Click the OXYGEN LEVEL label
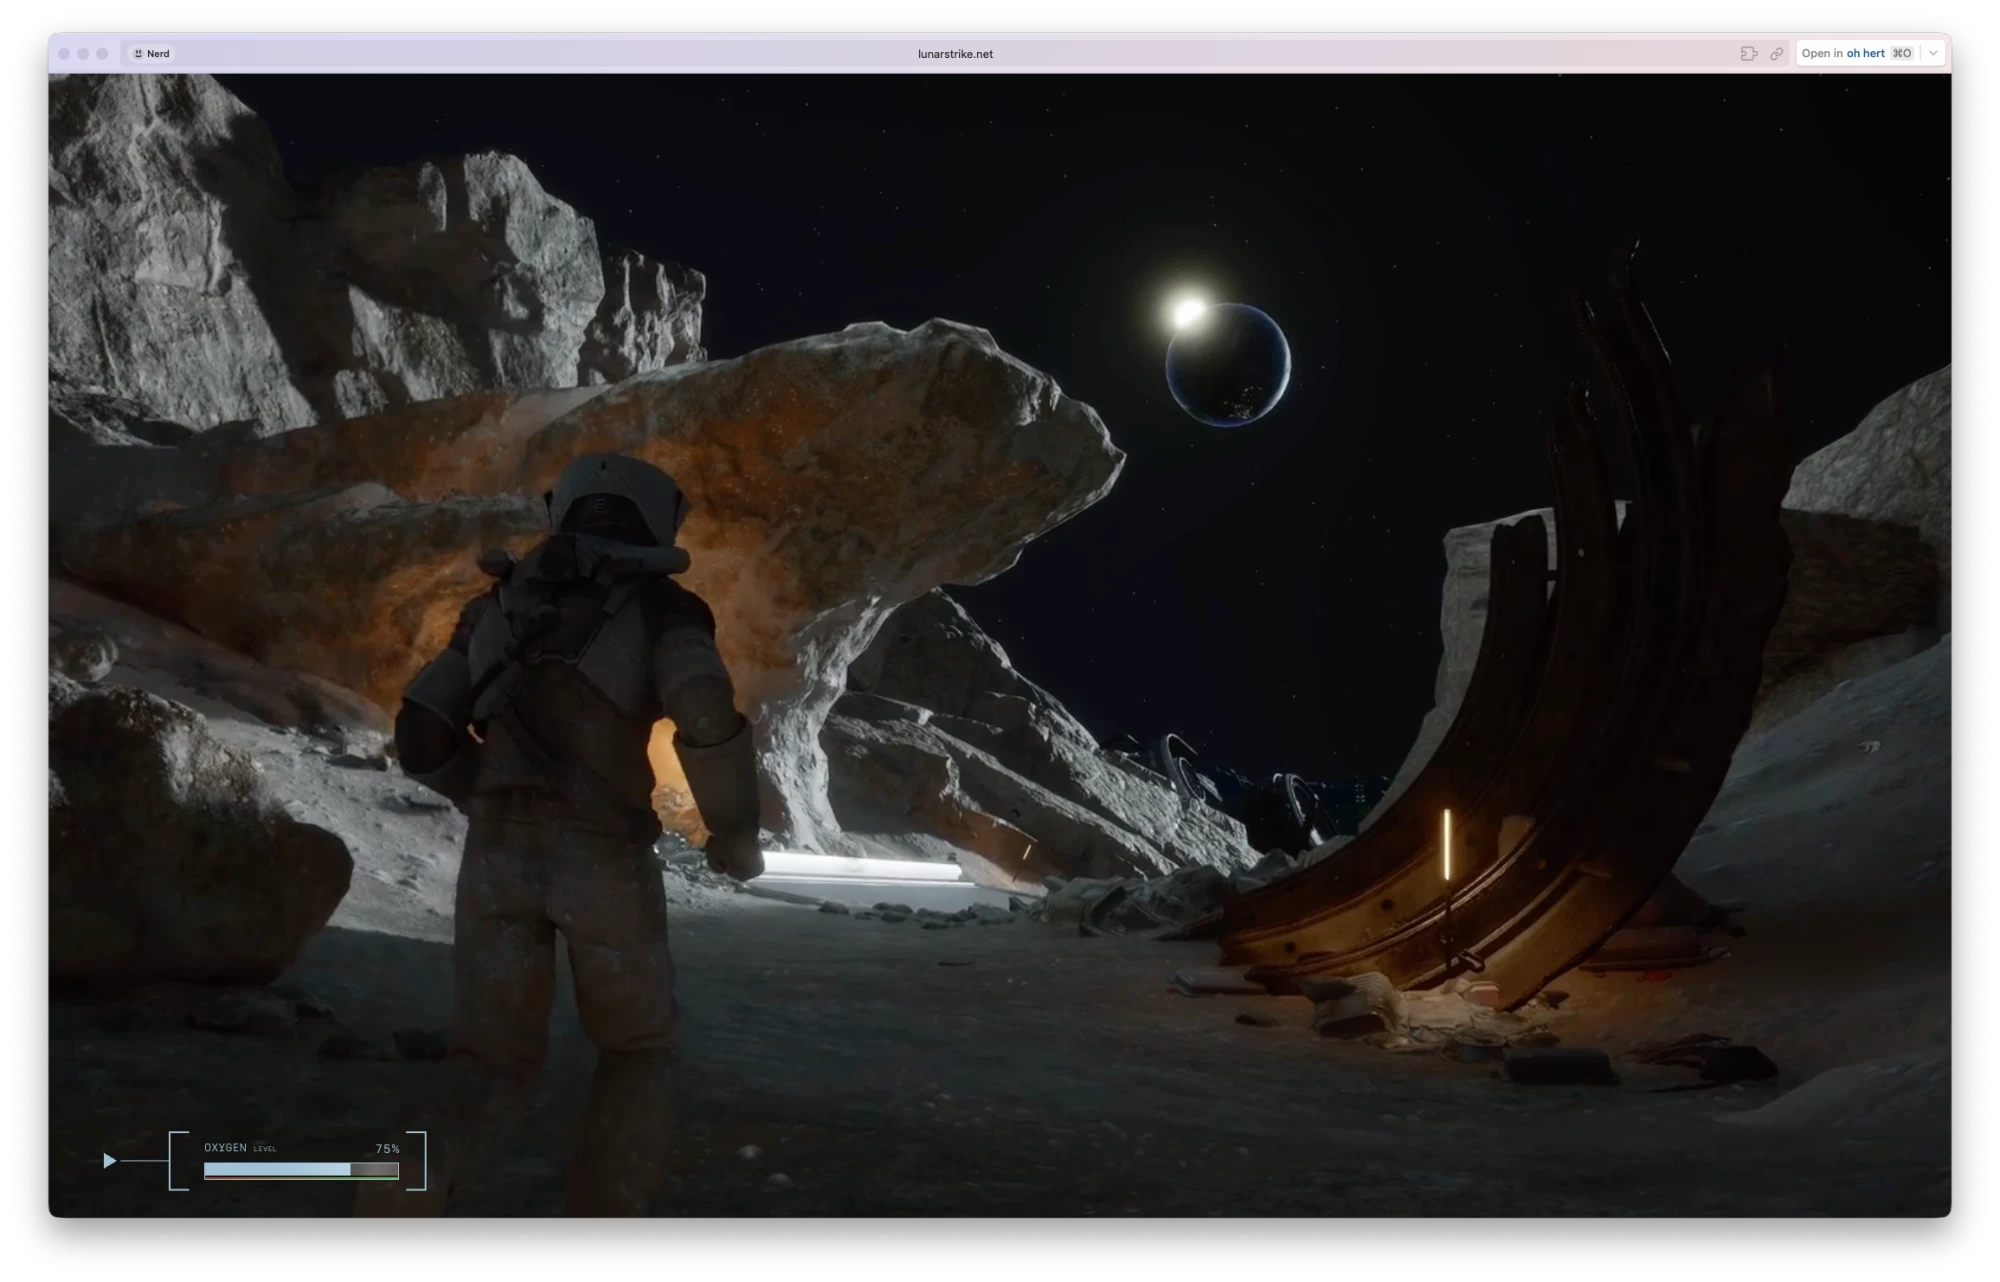 (240, 1148)
